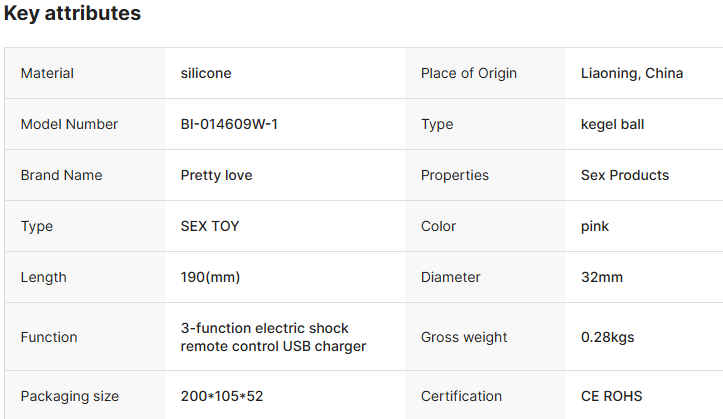The image size is (723, 419).
Task: Select the Color label cell
Action: click(x=439, y=226)
